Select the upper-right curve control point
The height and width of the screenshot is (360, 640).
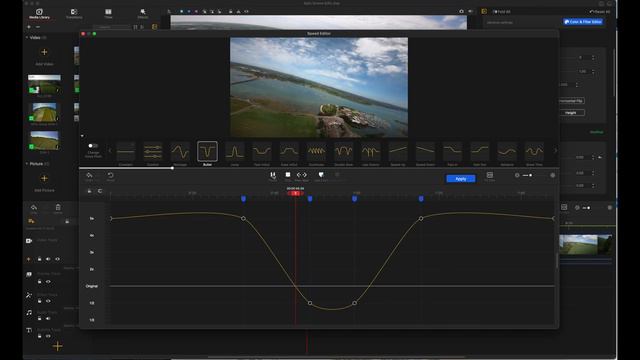(x=421, y=219)
